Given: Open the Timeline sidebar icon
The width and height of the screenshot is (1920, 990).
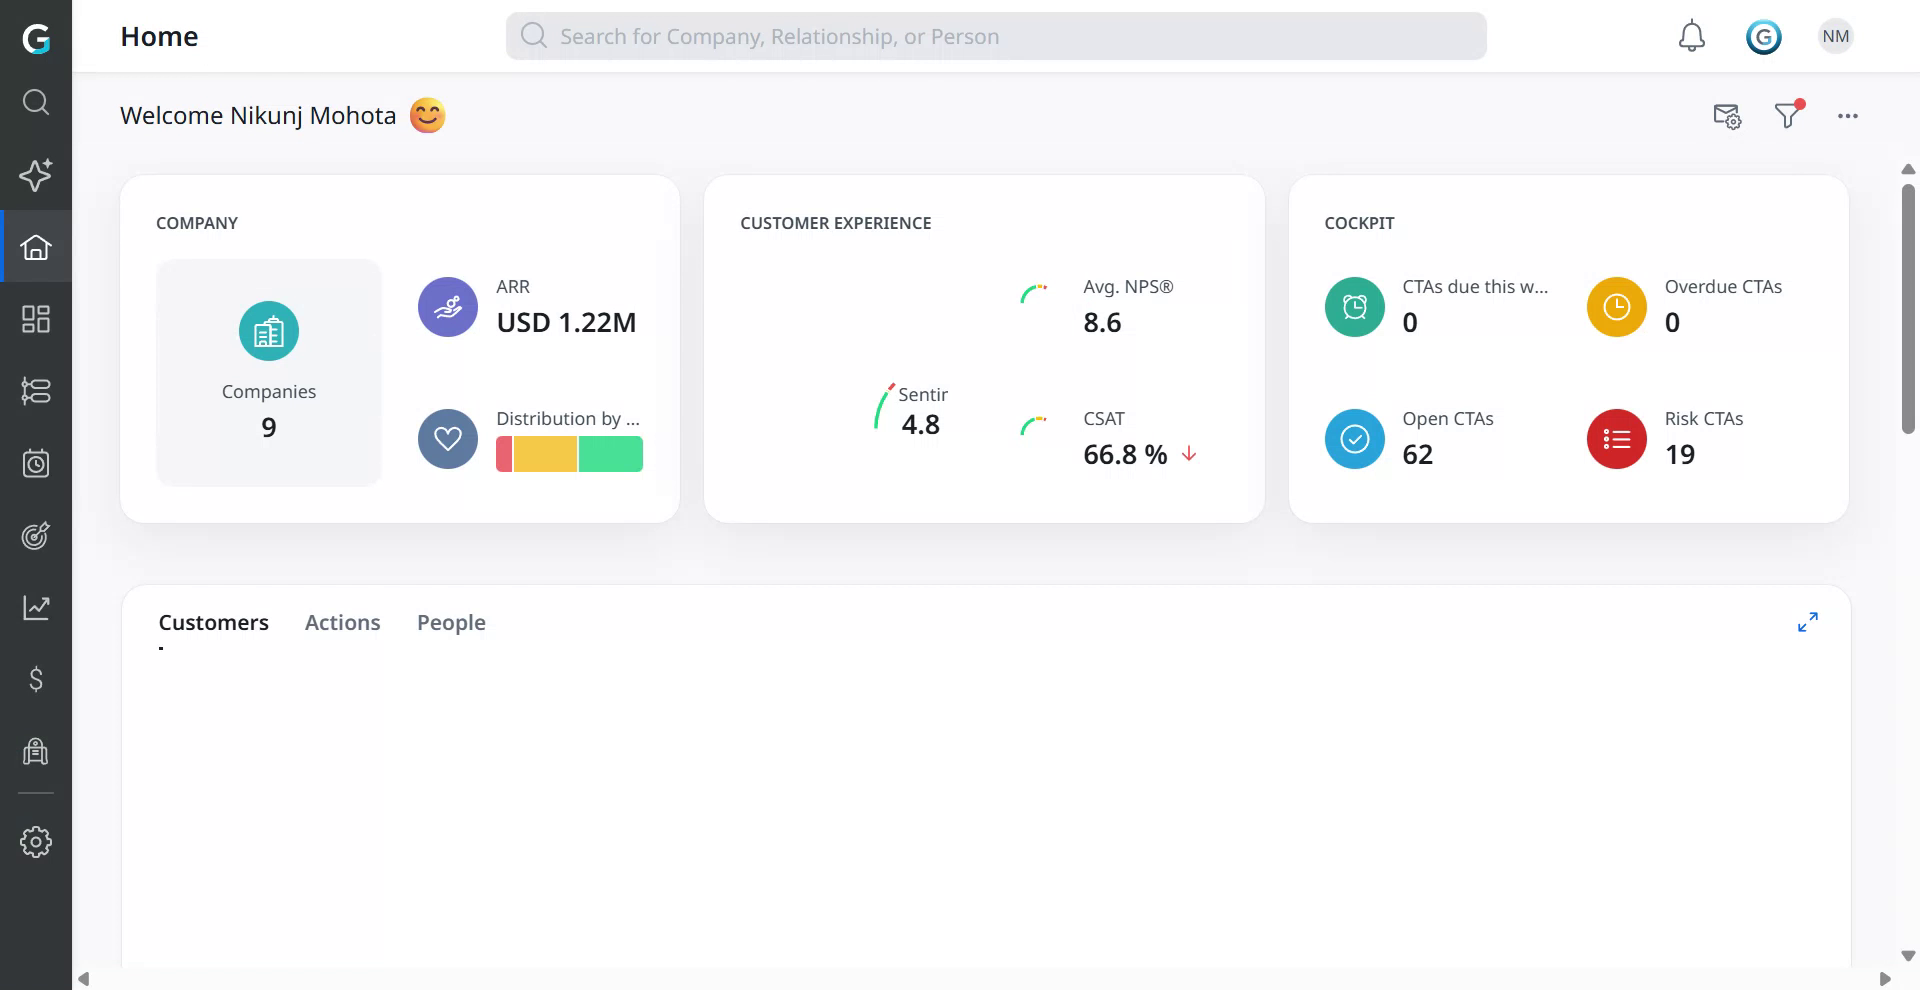Looking at the screenshot, I should pos(36,391).
